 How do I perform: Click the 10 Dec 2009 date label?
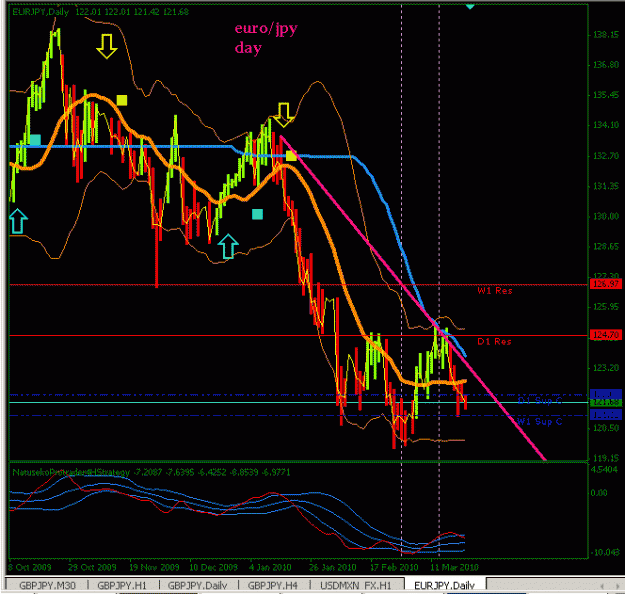(213, 567)
